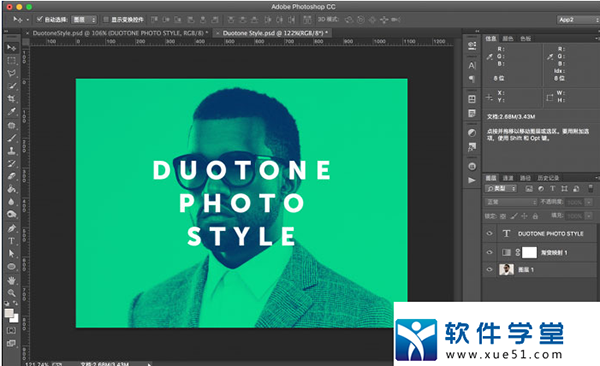600x366 pixels.
Task: Toggle lock all for layer
Action: point(535,216)
